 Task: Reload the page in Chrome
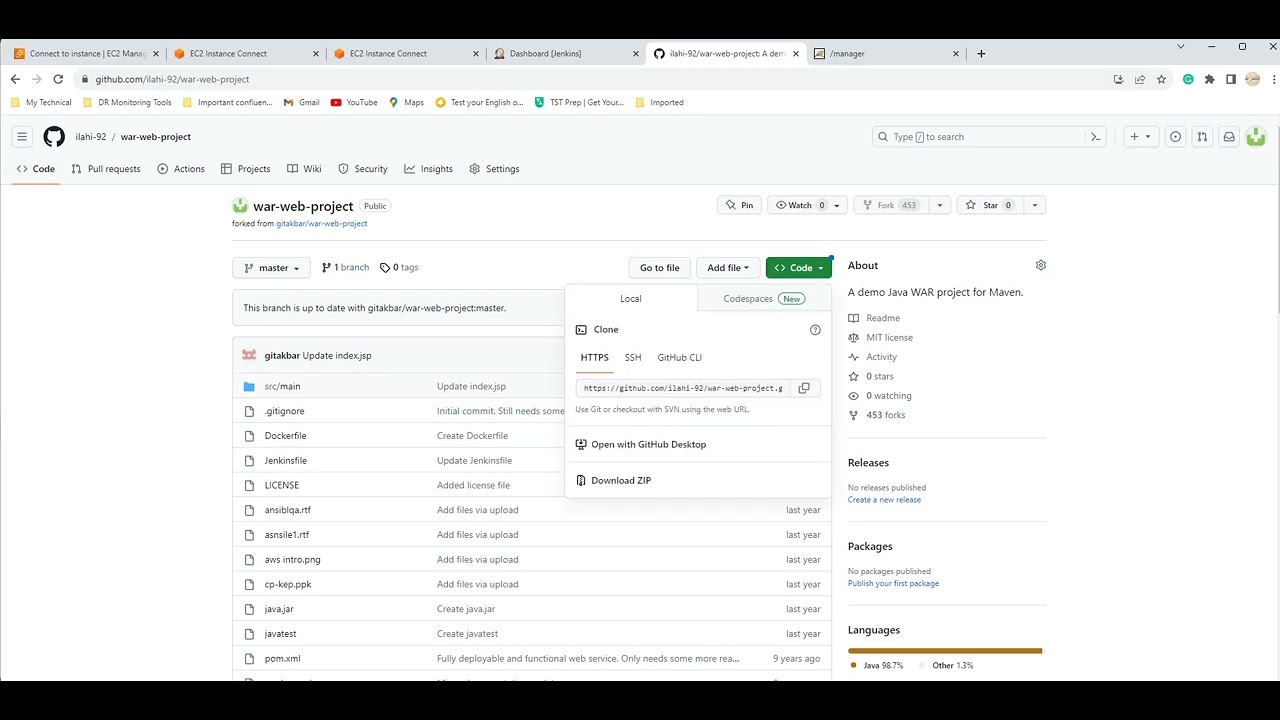pos(58,79)
